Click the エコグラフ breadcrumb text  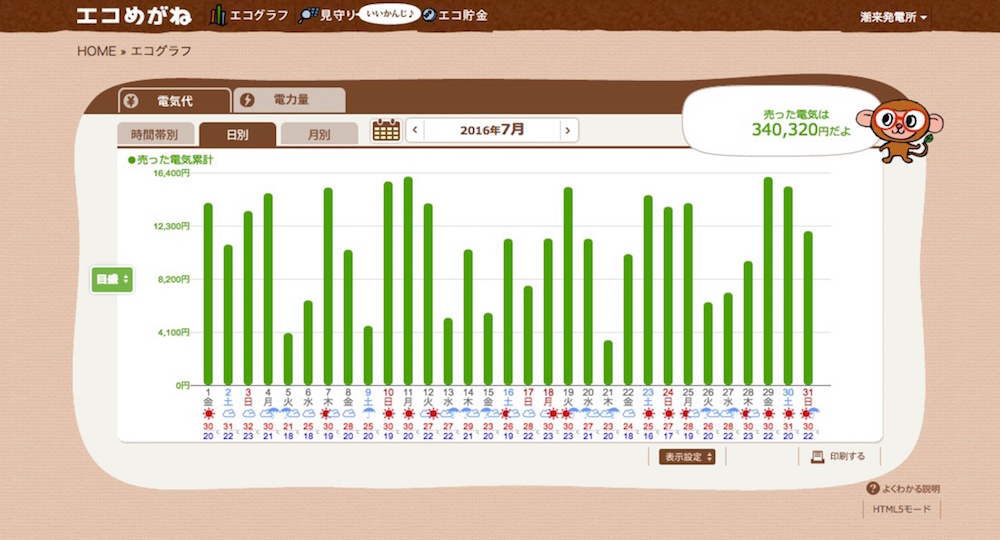(161, 51)
